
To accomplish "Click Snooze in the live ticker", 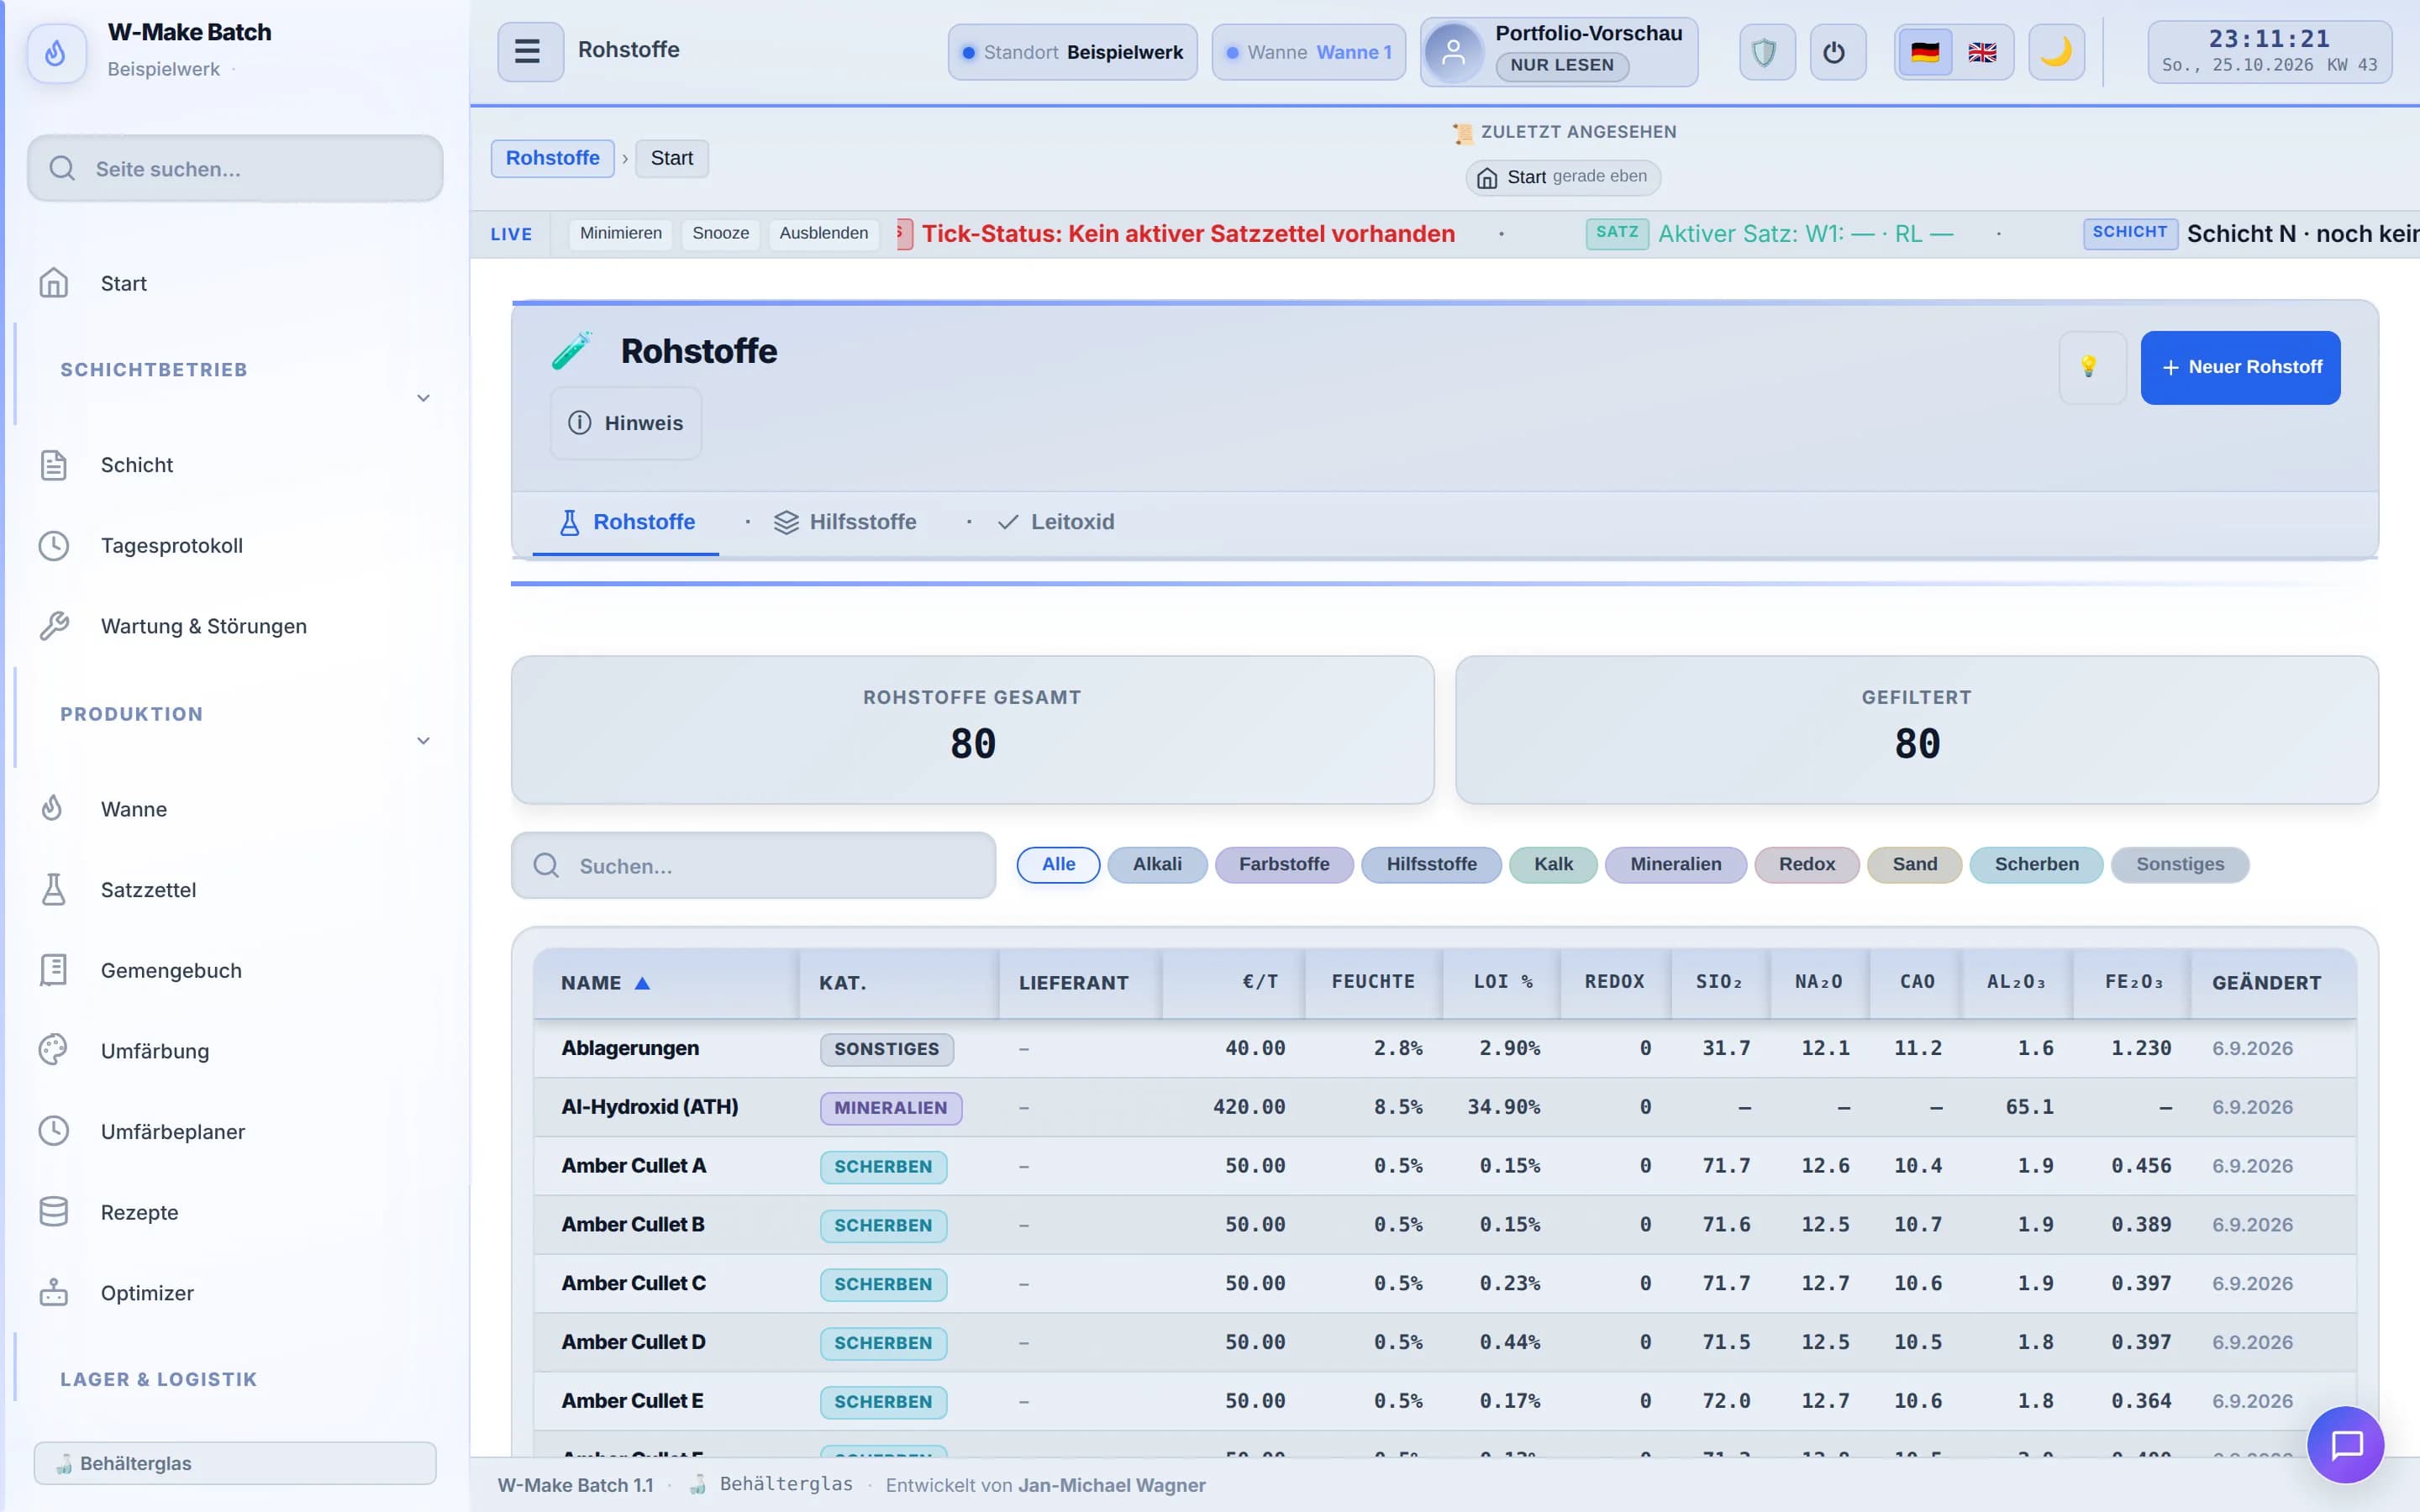I will [x=720, y=233].
